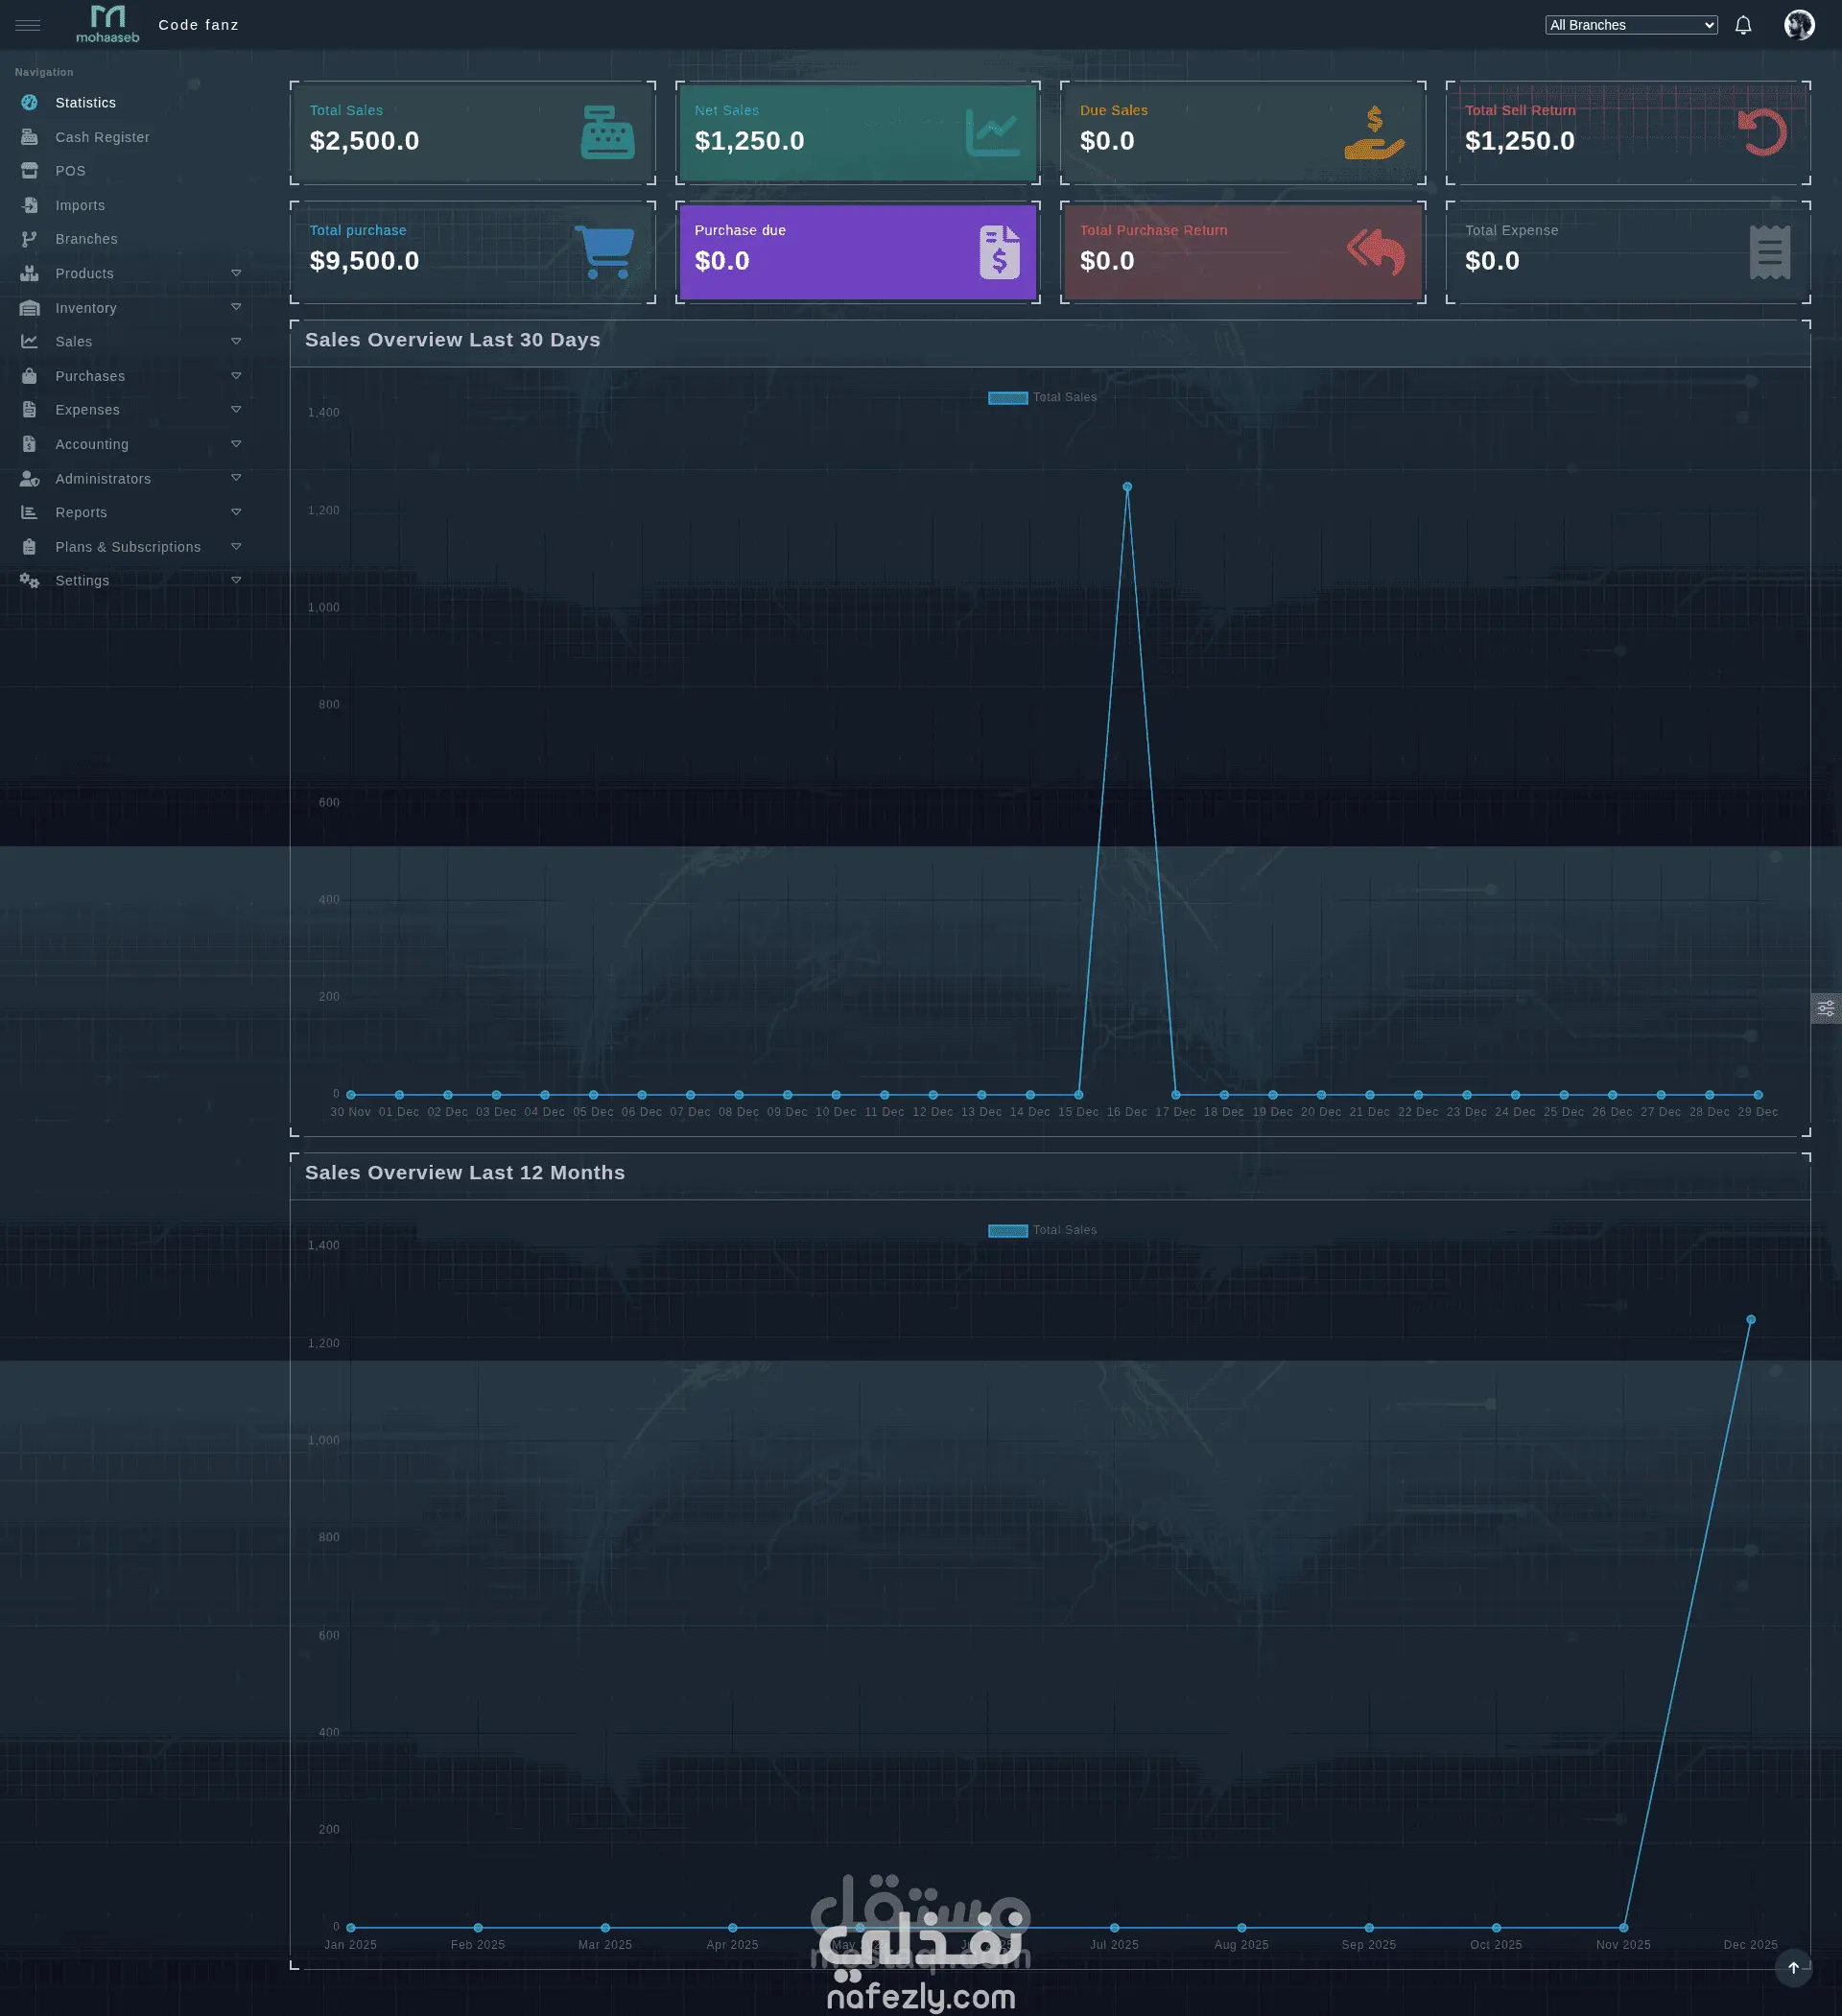Click the Purchase due invoice icon

click(999, 252)
